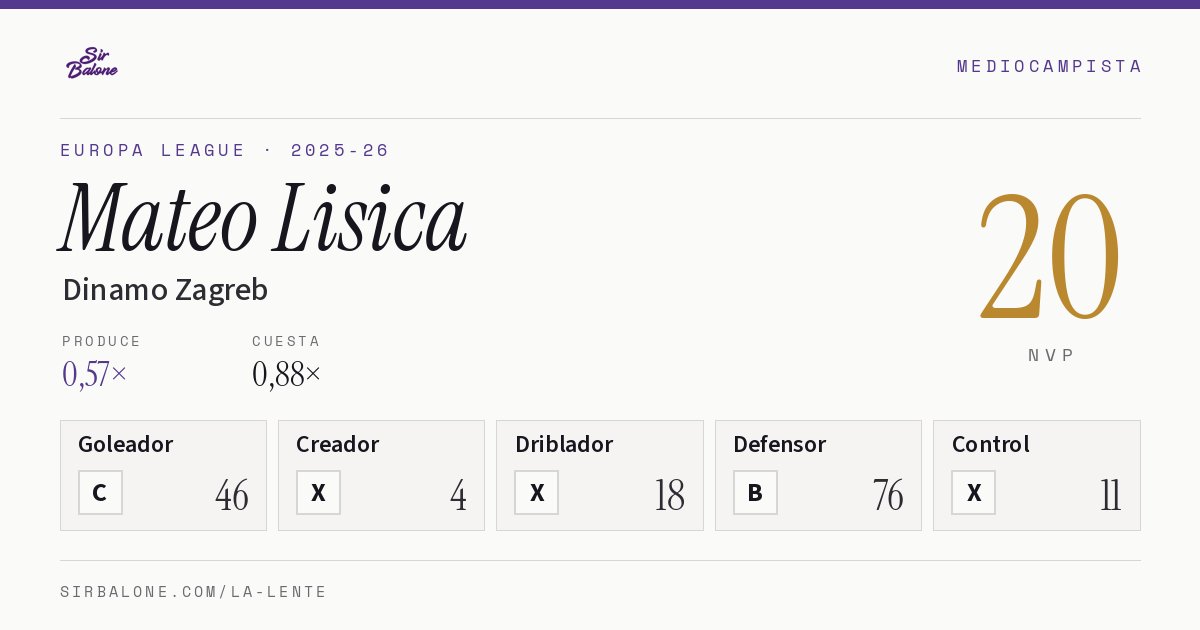Click the Goleador card title
Viewport: 1200px width, 630px height.
[x=126, y=444]
